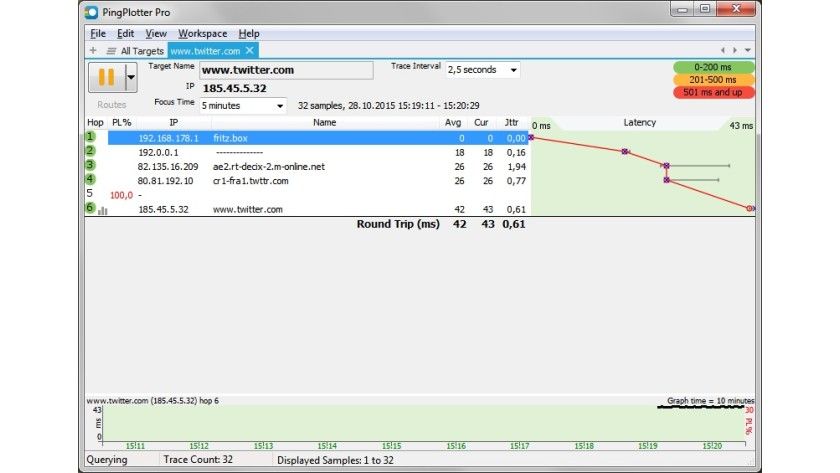The image size is (840, 473).
Task: Click the Avg column header
Action: (453, 123)
